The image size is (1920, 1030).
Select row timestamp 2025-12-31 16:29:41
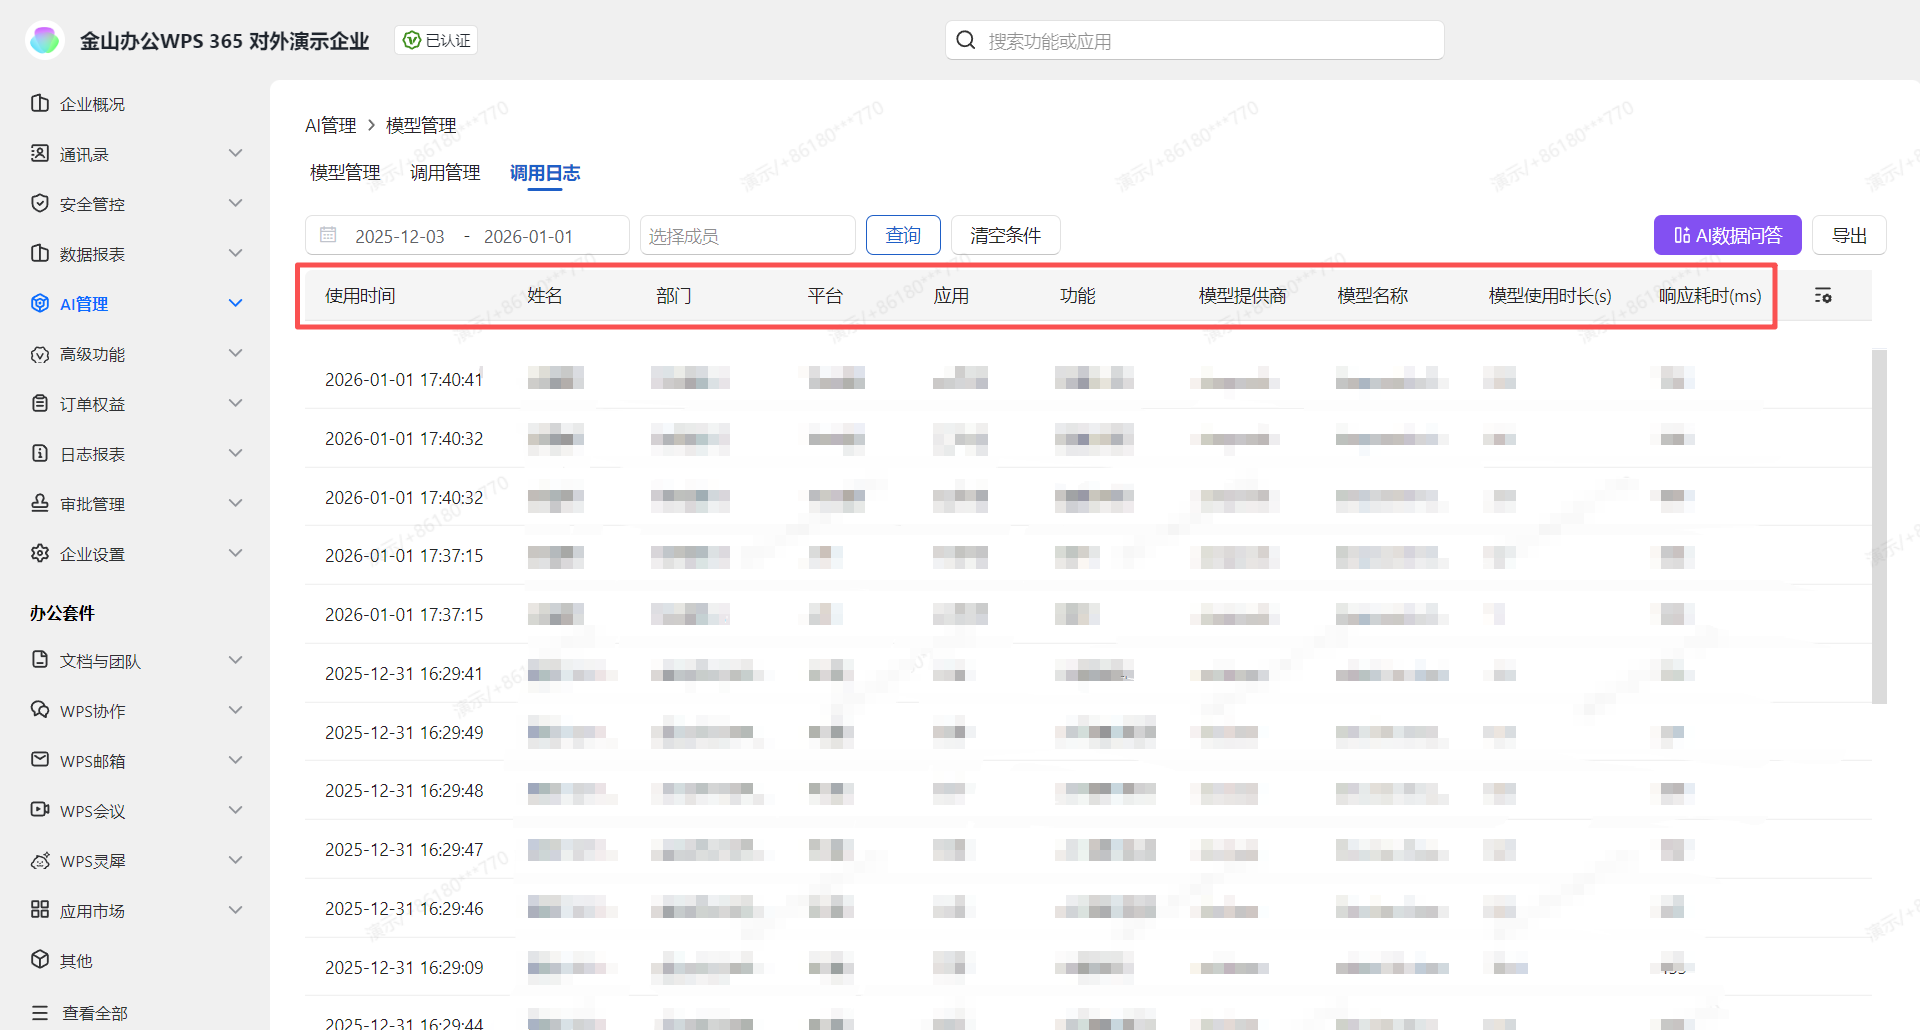pos(404,673)
